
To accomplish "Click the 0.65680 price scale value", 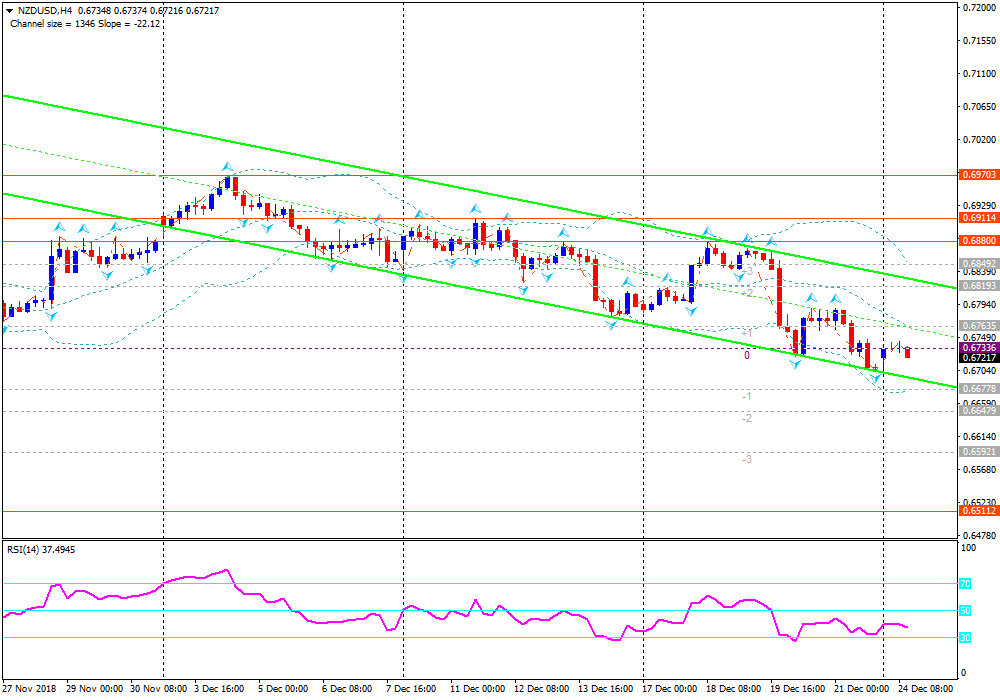I will tap(979, 469).
